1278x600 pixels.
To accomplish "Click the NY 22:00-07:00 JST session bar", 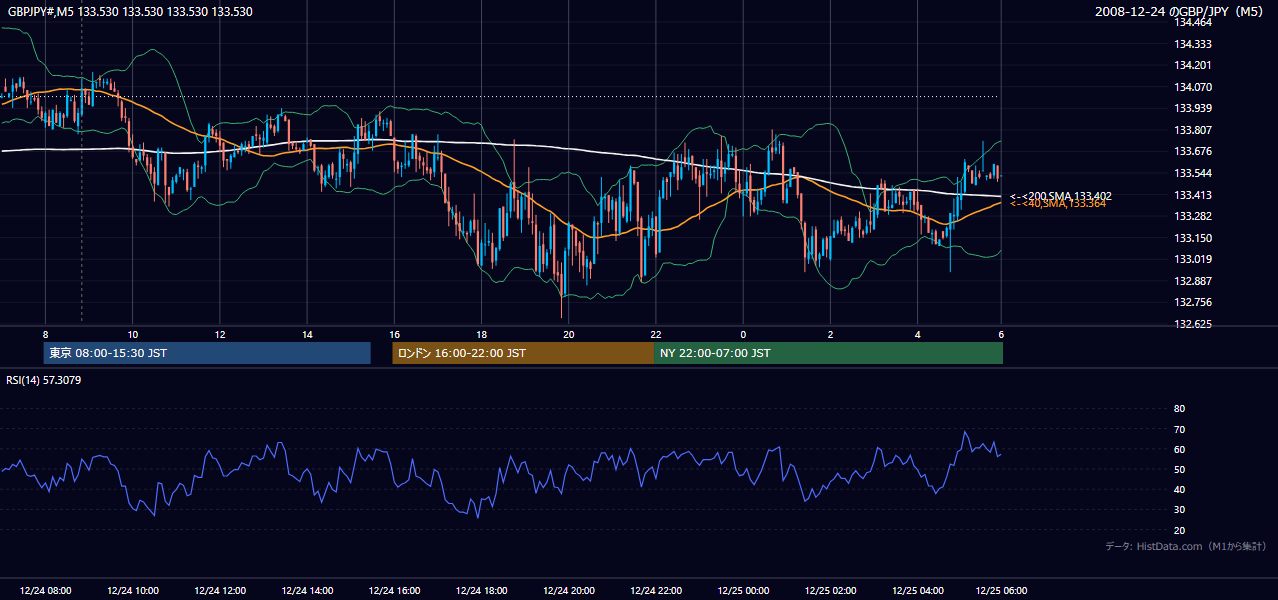I will point(828,353).
